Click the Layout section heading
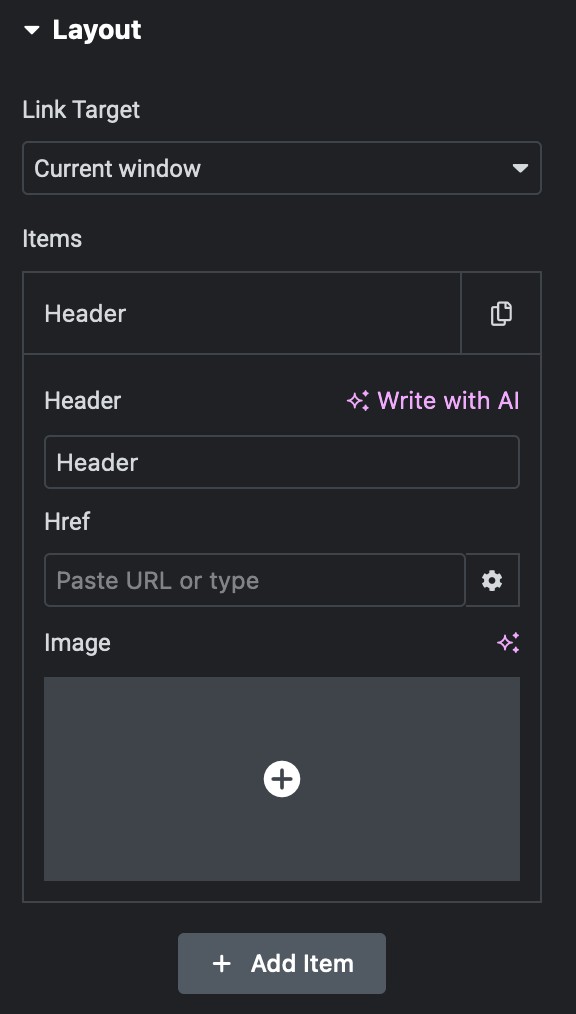The width and height of the screenshot is (576, 1014). 97,30
